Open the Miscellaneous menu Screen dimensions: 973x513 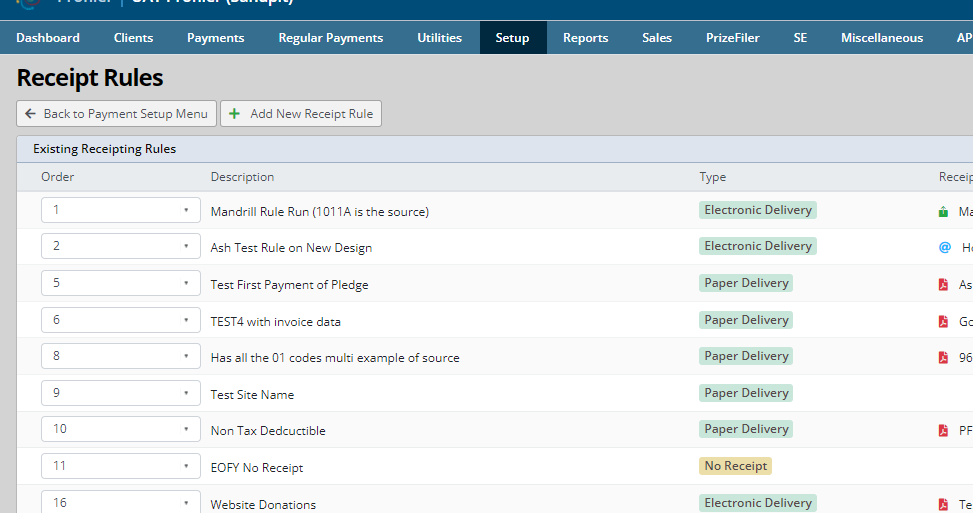point(882,38)
